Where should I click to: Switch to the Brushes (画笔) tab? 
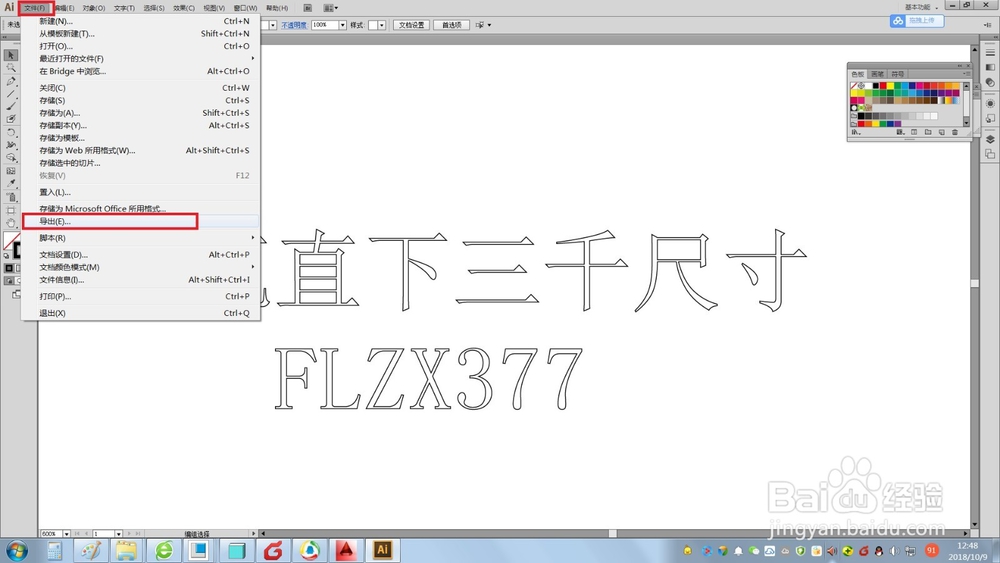[x=878, y=74]
